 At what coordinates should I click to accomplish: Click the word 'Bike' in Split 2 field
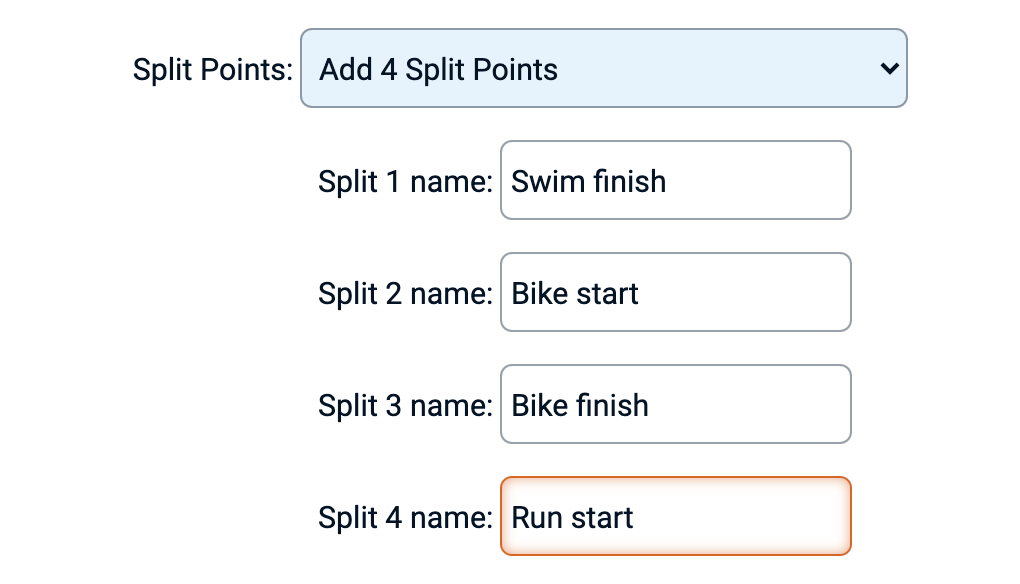click(537, 294)
